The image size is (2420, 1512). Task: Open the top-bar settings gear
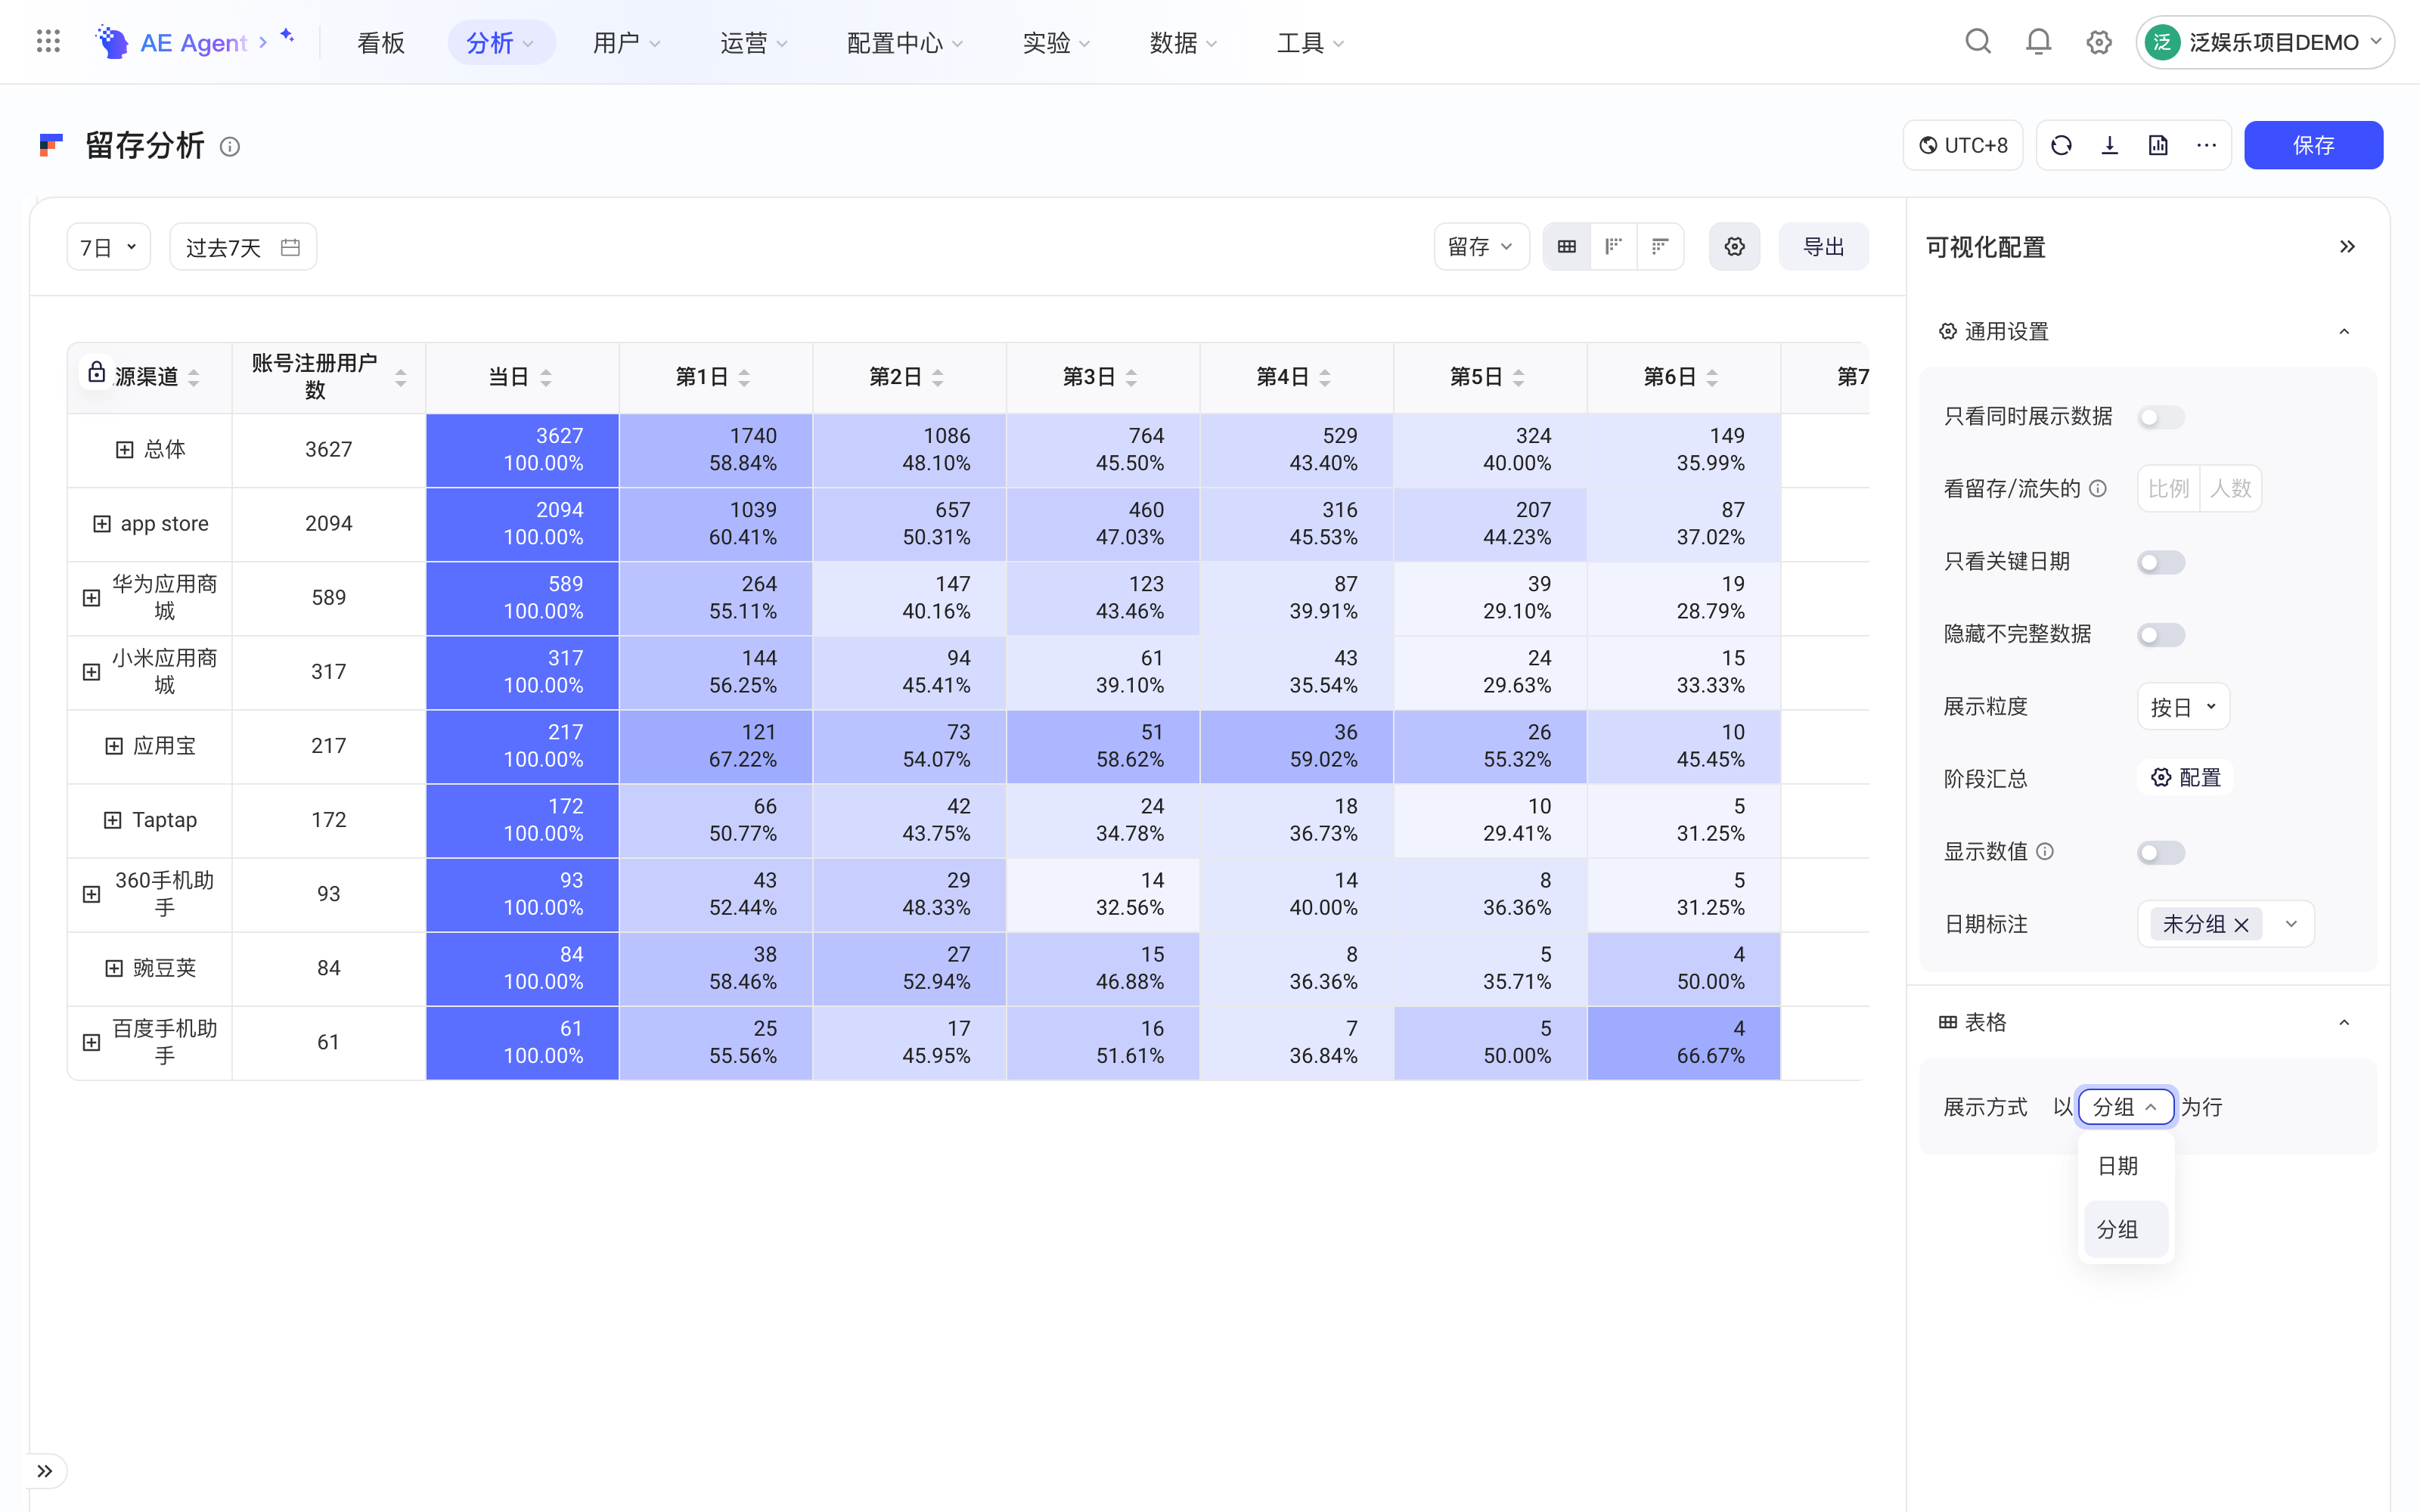[2099, 42]
